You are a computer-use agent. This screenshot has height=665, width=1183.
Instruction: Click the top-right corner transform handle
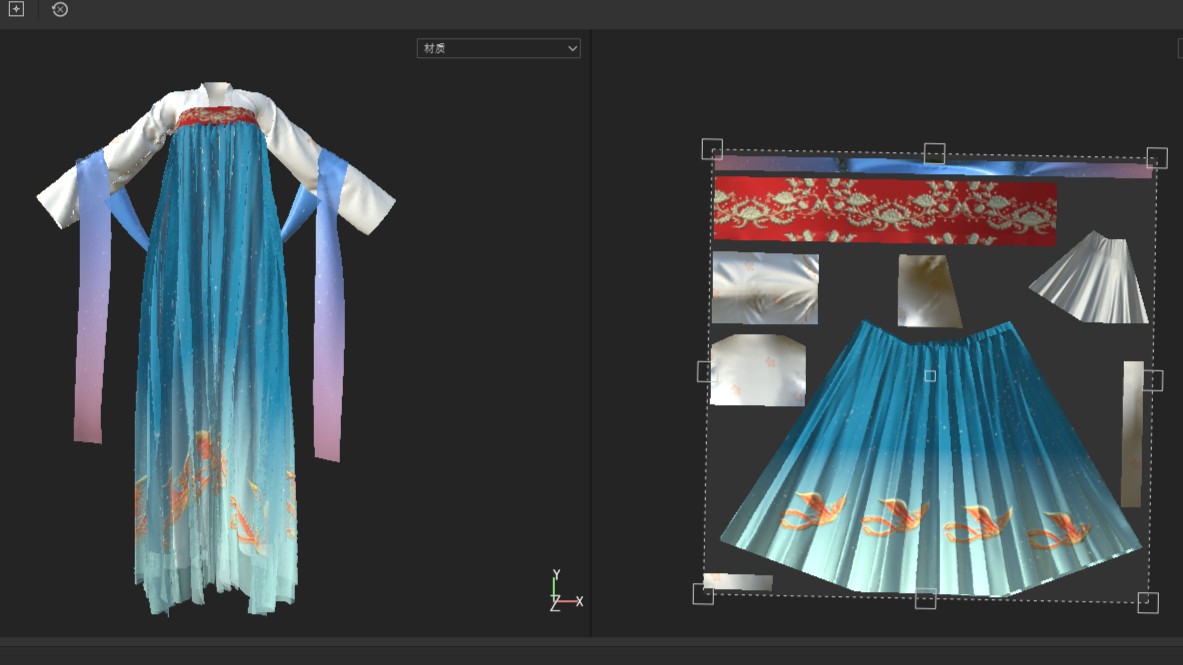(1157, 157)
